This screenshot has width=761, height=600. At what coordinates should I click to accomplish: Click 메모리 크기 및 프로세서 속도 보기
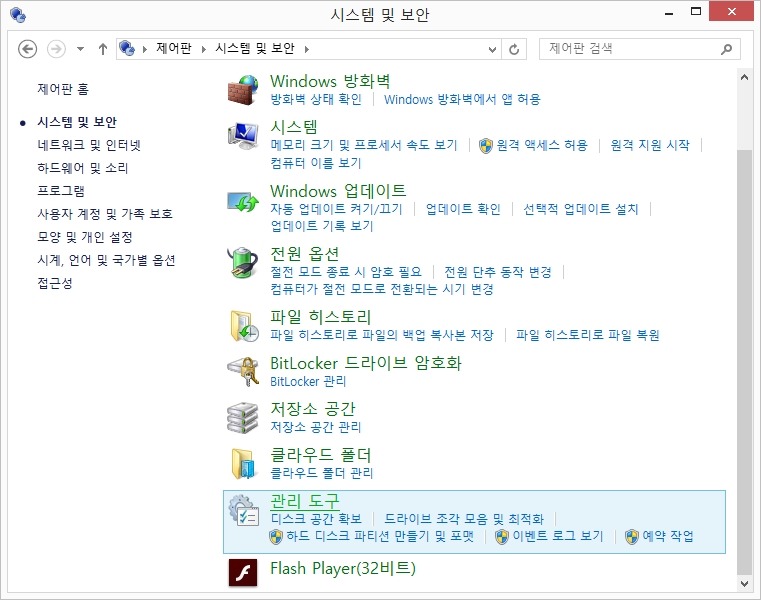pos(364,145)
